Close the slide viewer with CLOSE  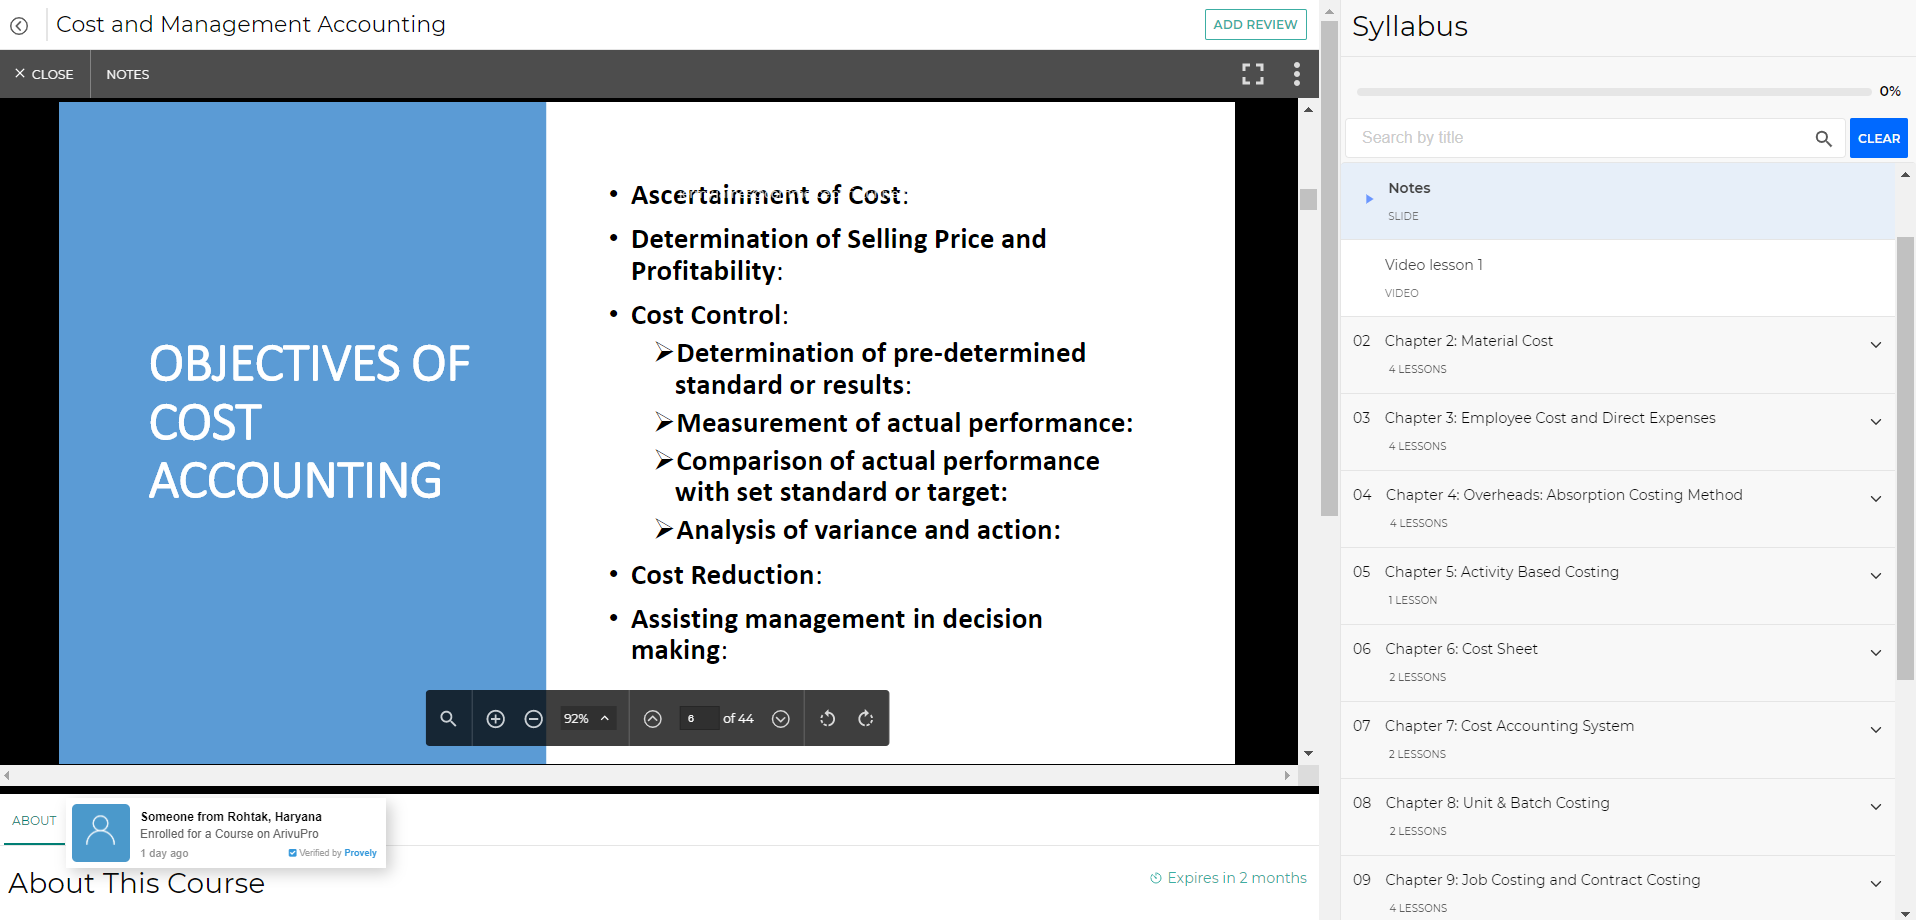pyautogui.click(x=44, y=74)
